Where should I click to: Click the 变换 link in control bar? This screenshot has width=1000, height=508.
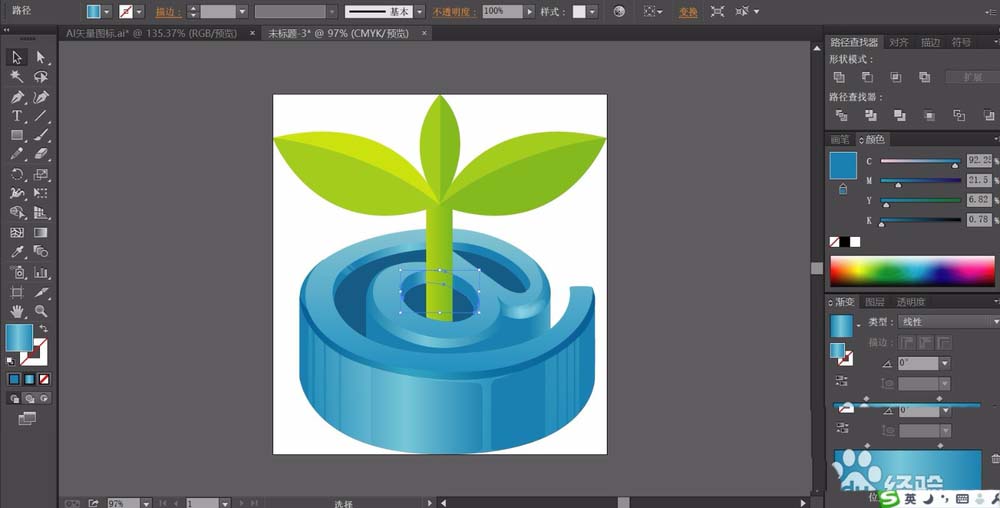[688, 12]
